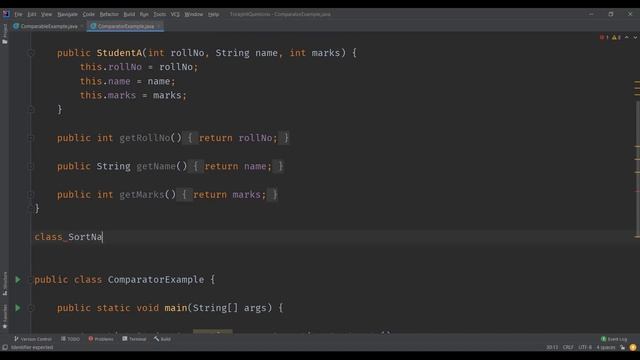Click the error count indicator in the editor

point(604,38)
